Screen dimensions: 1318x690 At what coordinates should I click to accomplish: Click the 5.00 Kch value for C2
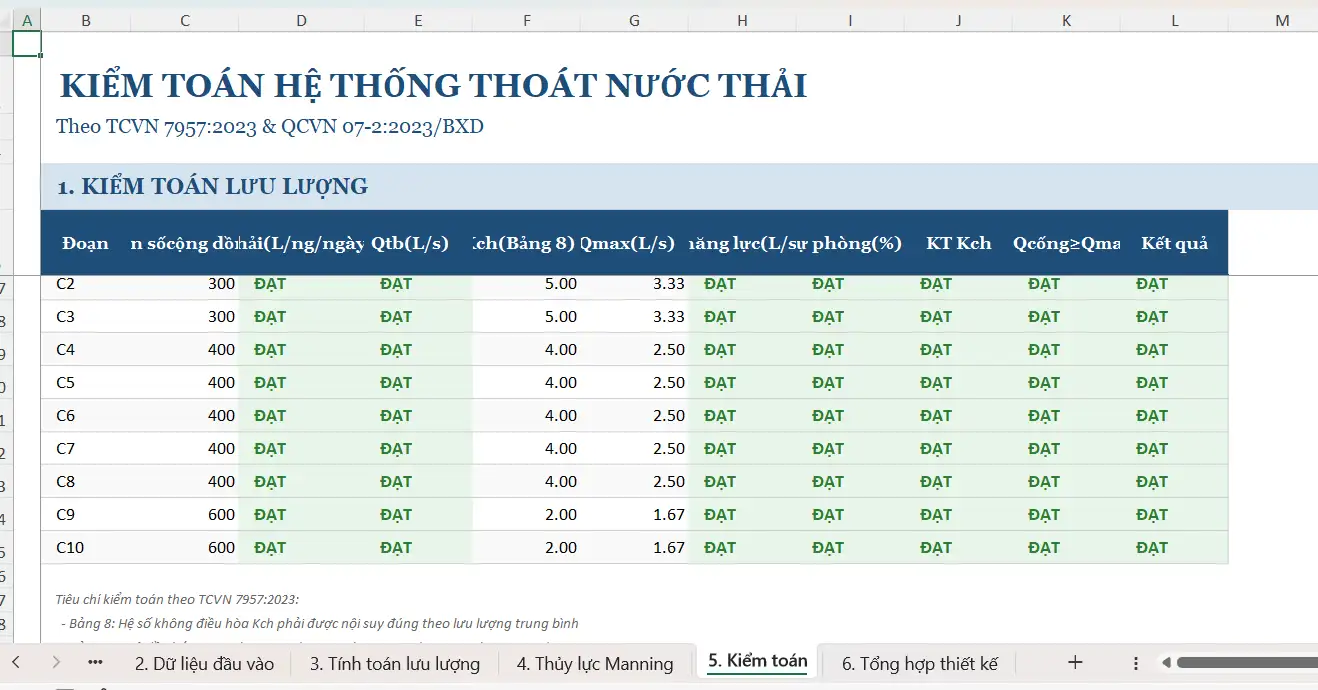point(560,284)
